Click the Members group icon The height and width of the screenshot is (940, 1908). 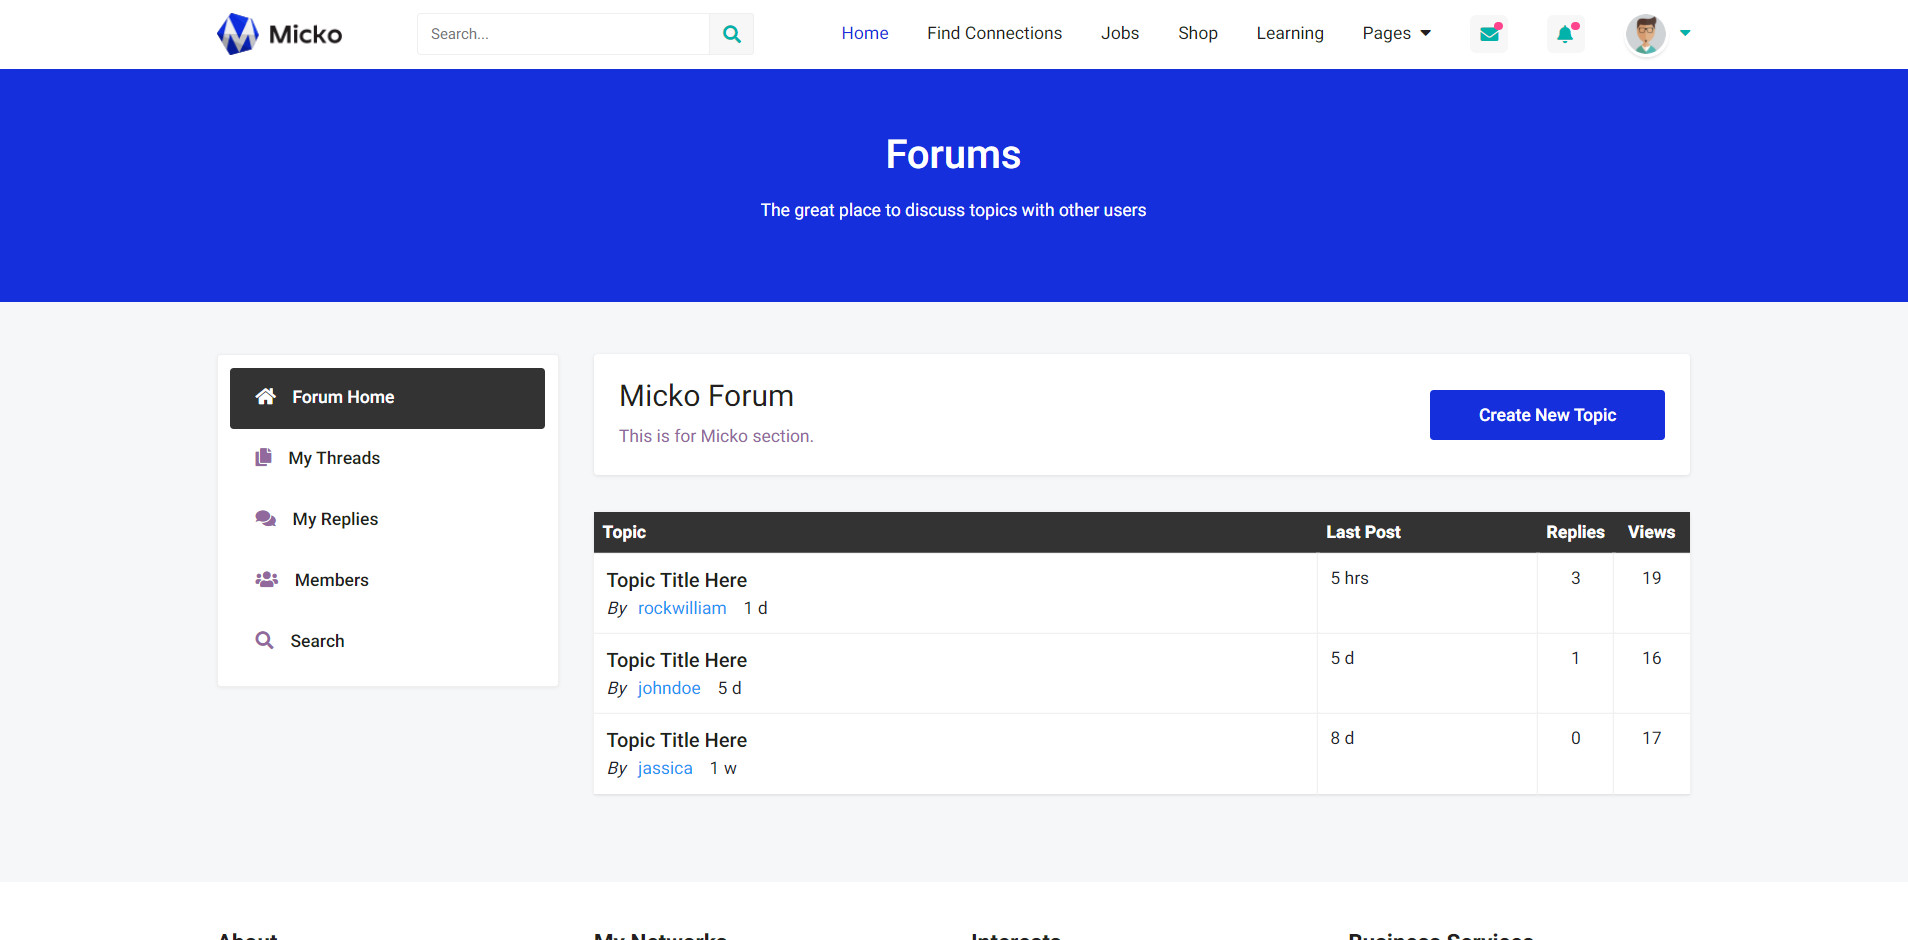tap(266, 580)
